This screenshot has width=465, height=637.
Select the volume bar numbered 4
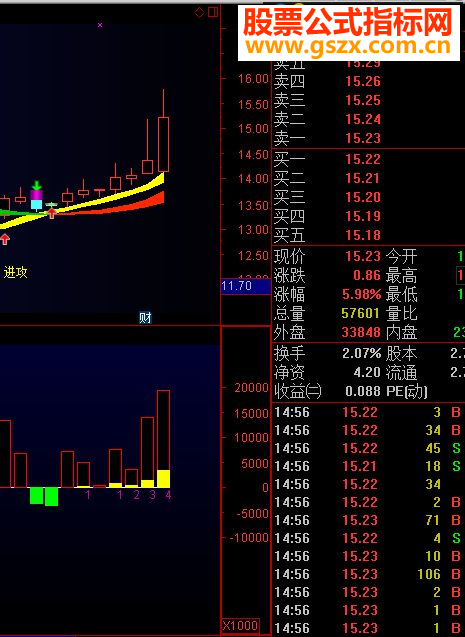[x=163, y=439]
